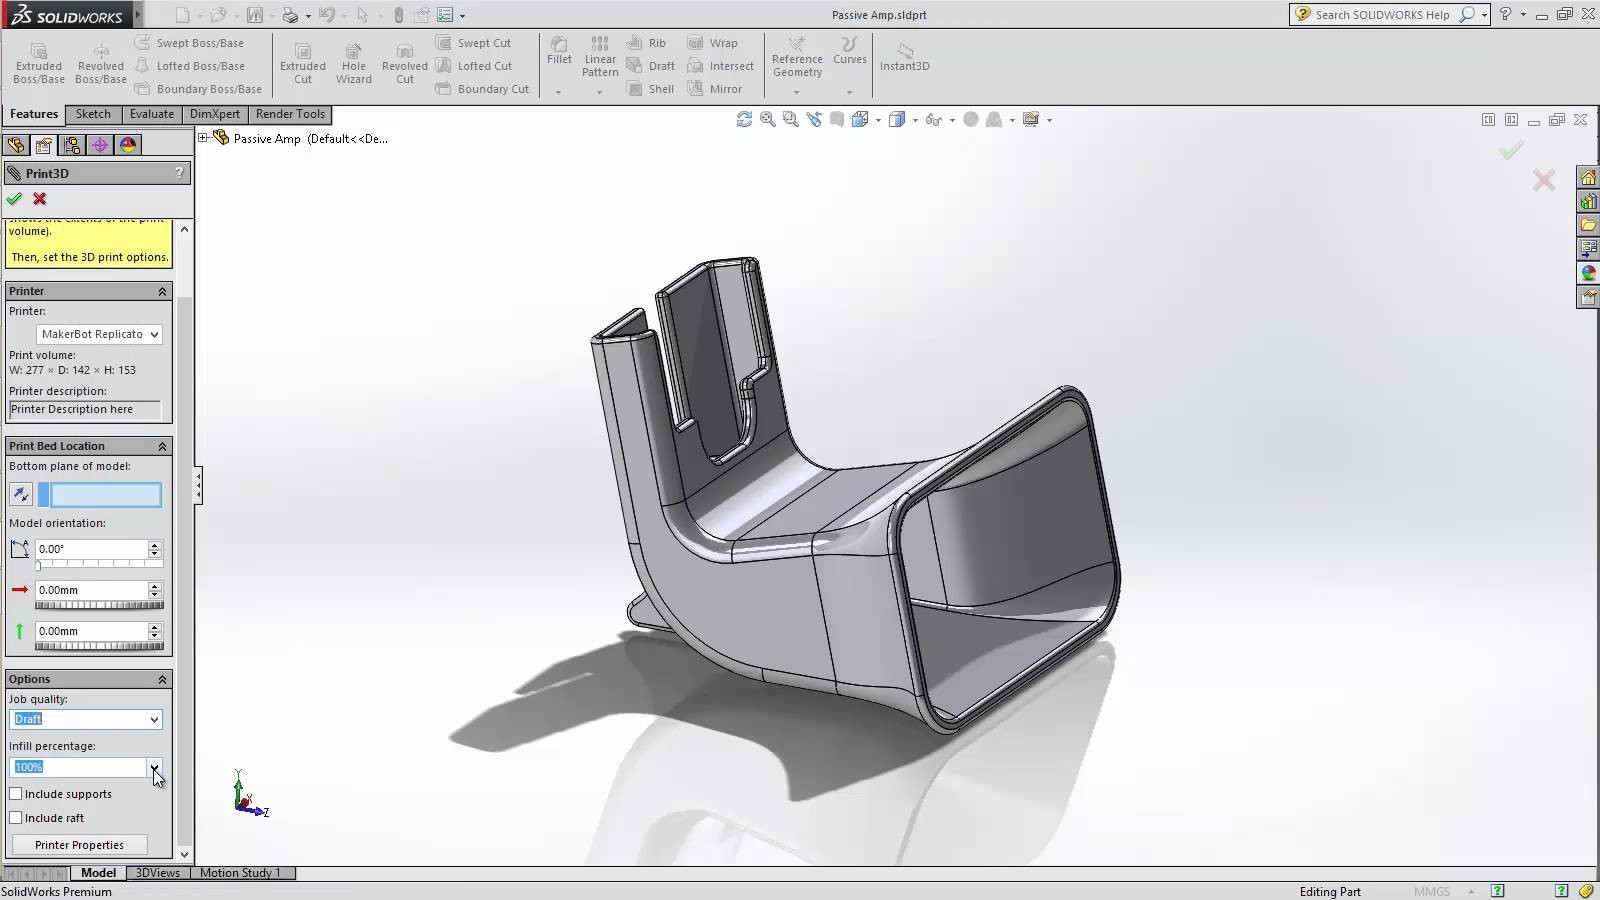Open the Features tab
The height and width of the screenshot is (900, 1600).
[x=34, y=114]
